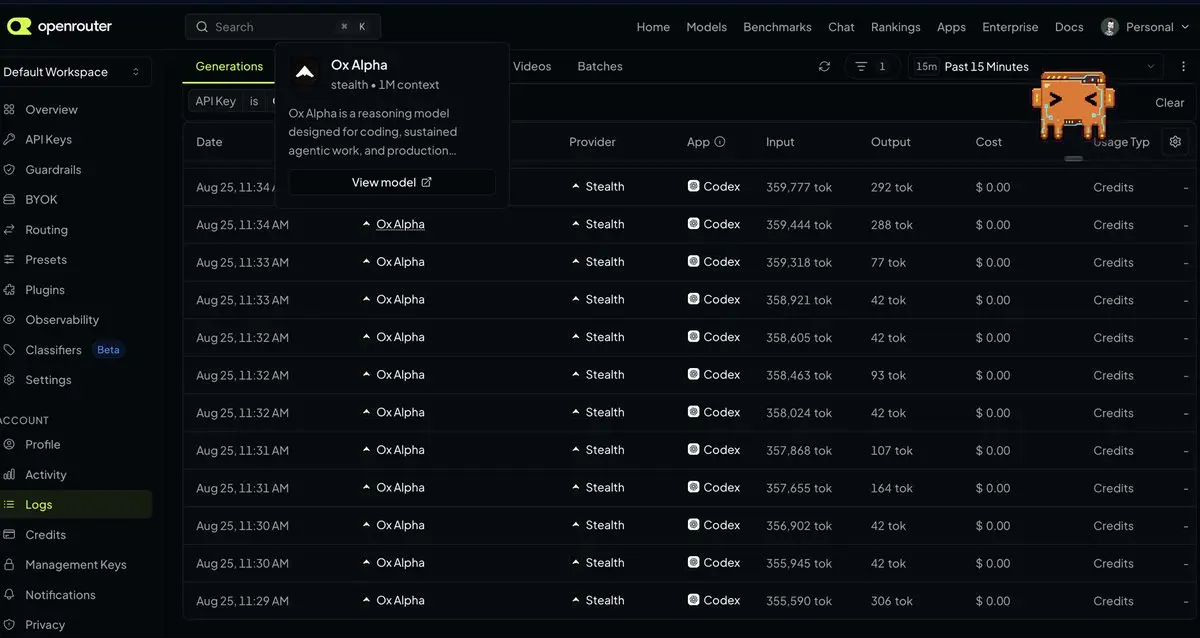
Task: Sort by Date column header
Action: pos(209,142)
